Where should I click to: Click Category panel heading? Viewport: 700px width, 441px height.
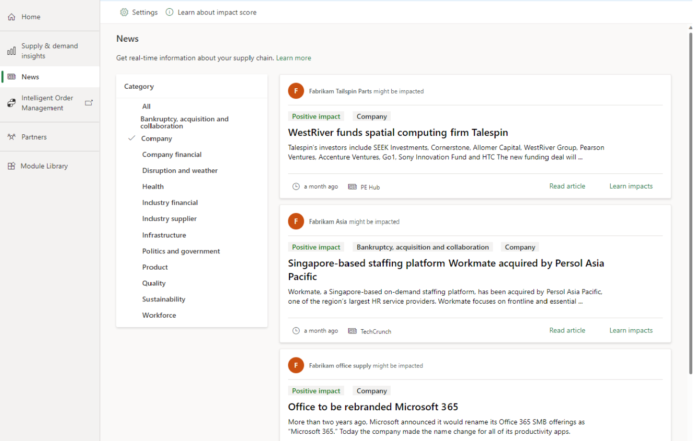click(x=139, y=87)
